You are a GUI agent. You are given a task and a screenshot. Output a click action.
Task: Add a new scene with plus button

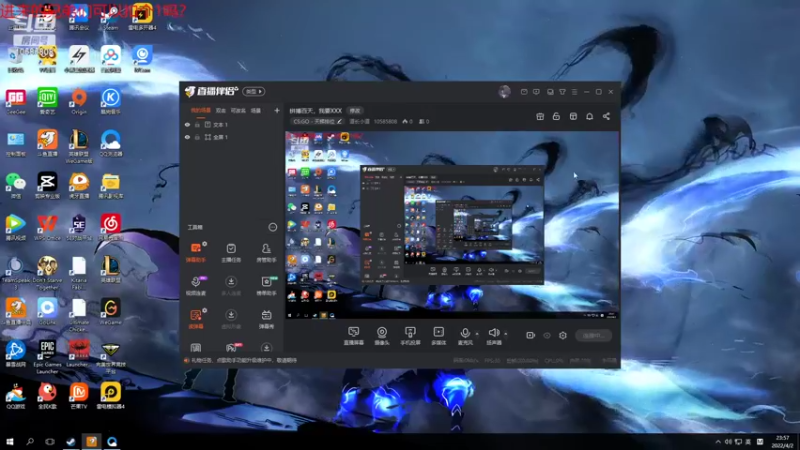tap(277, 110)
